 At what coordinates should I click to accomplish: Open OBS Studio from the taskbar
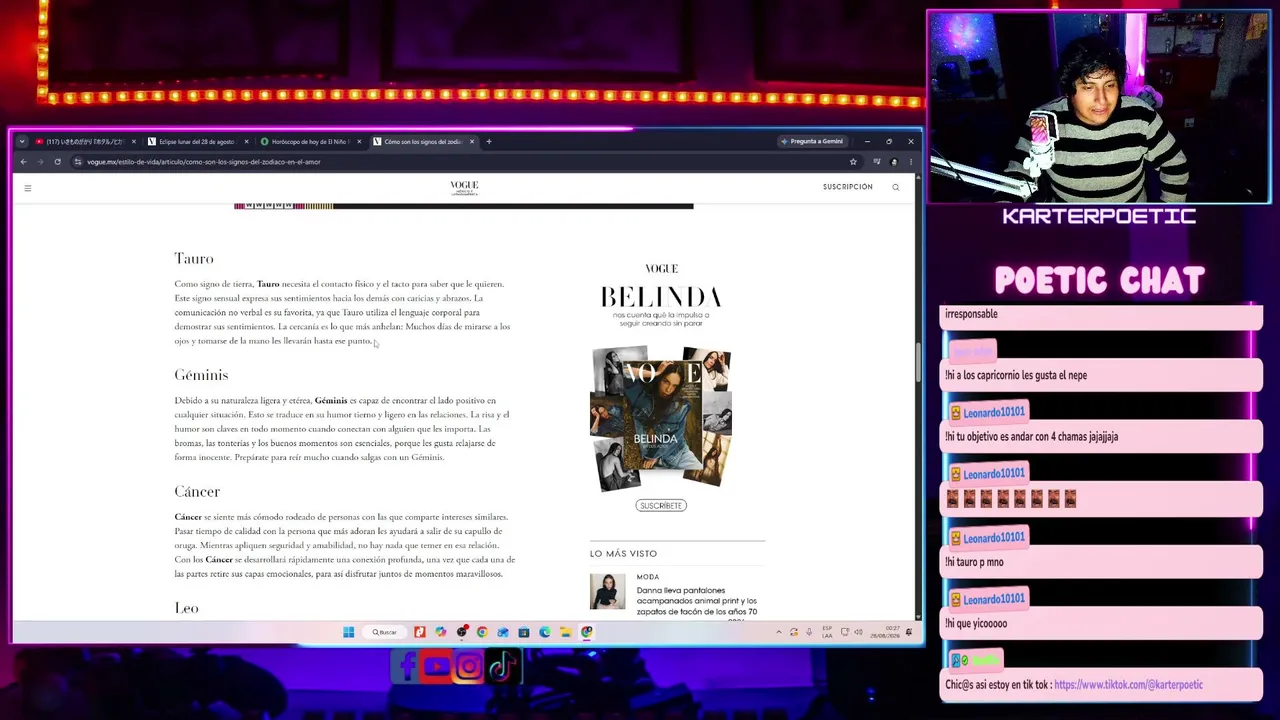click(461, 632)
